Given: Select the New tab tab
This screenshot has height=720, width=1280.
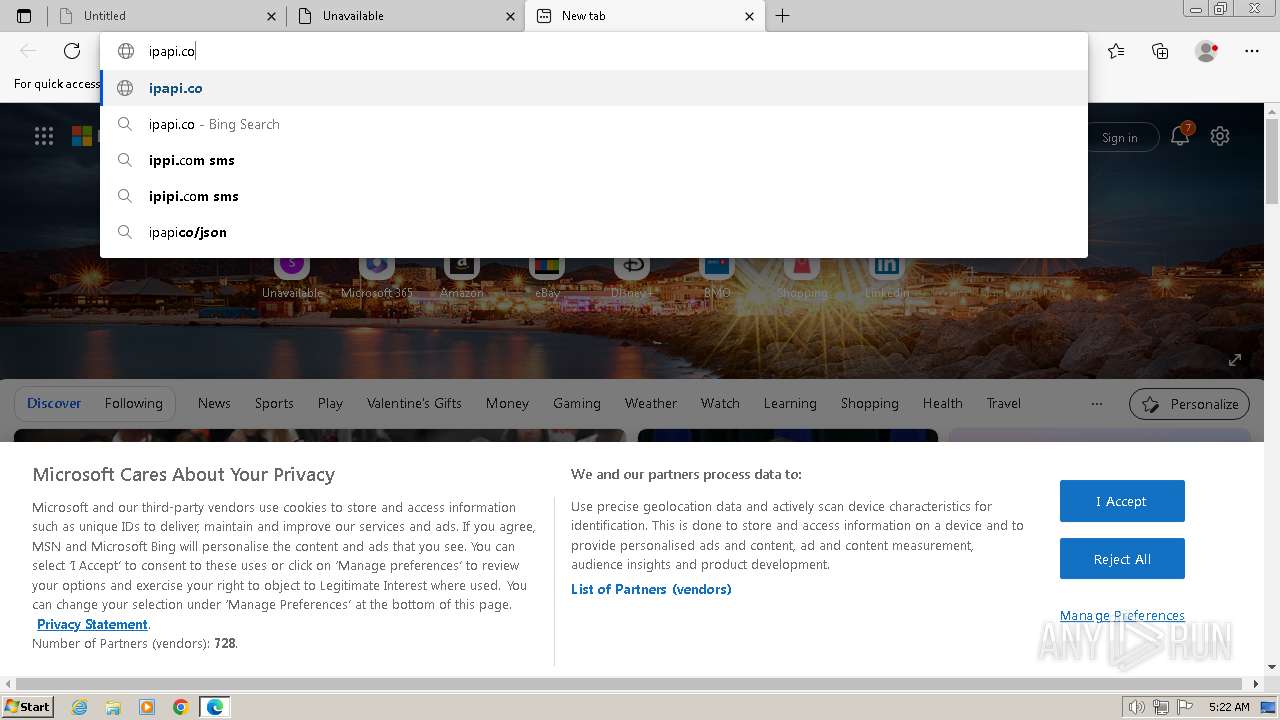Looking at the screenshot, I should click(x=645, y=16).
